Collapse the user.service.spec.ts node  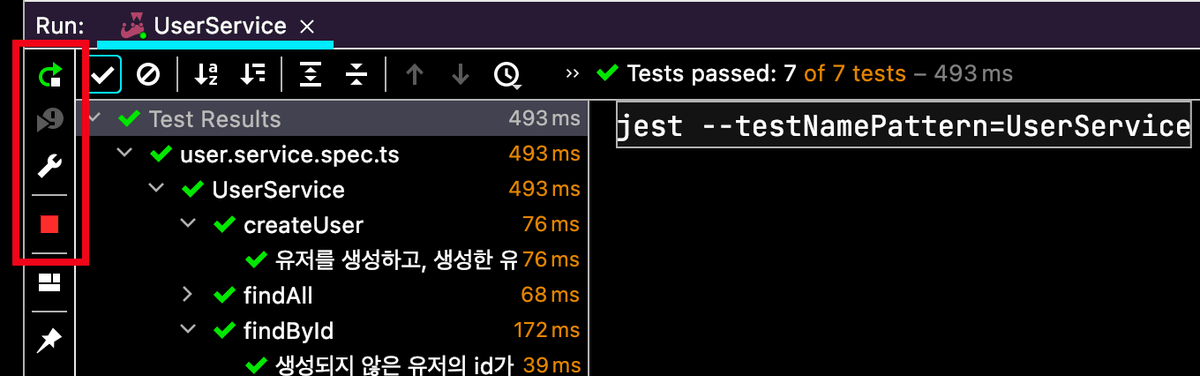[125, 154]
